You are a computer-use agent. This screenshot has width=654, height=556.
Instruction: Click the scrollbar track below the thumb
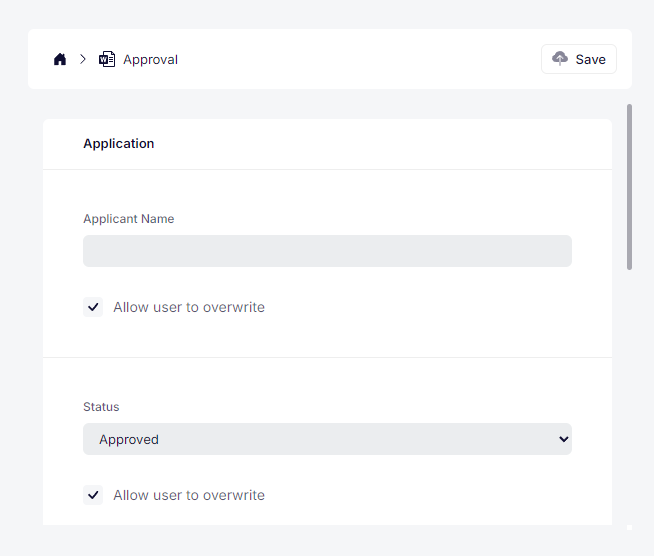[629, 400]
